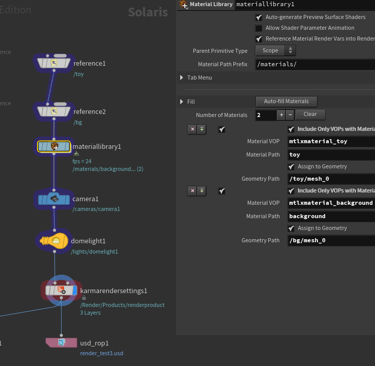Click the usd_rop1 node label
Viewport: 375px width, 366px height.
point(94,343)
